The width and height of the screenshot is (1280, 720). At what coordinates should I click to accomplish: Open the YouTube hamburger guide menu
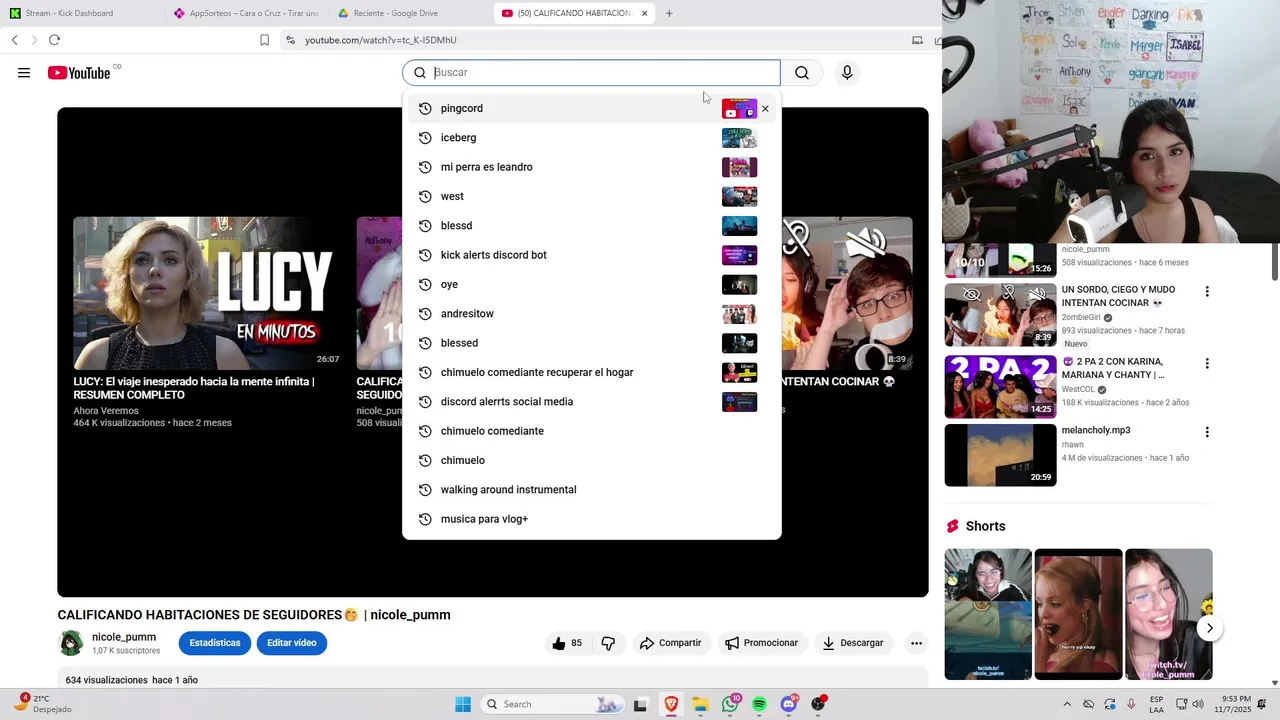click(24, 73)
